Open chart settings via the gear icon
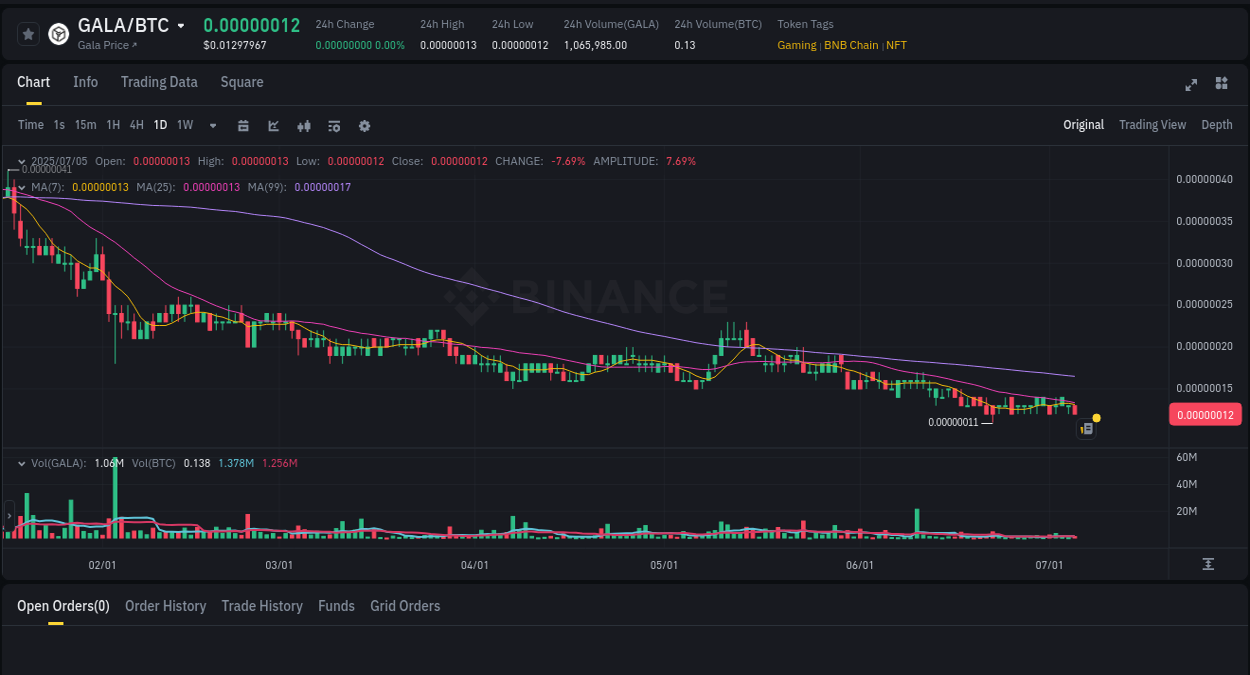 click(364, 125)
